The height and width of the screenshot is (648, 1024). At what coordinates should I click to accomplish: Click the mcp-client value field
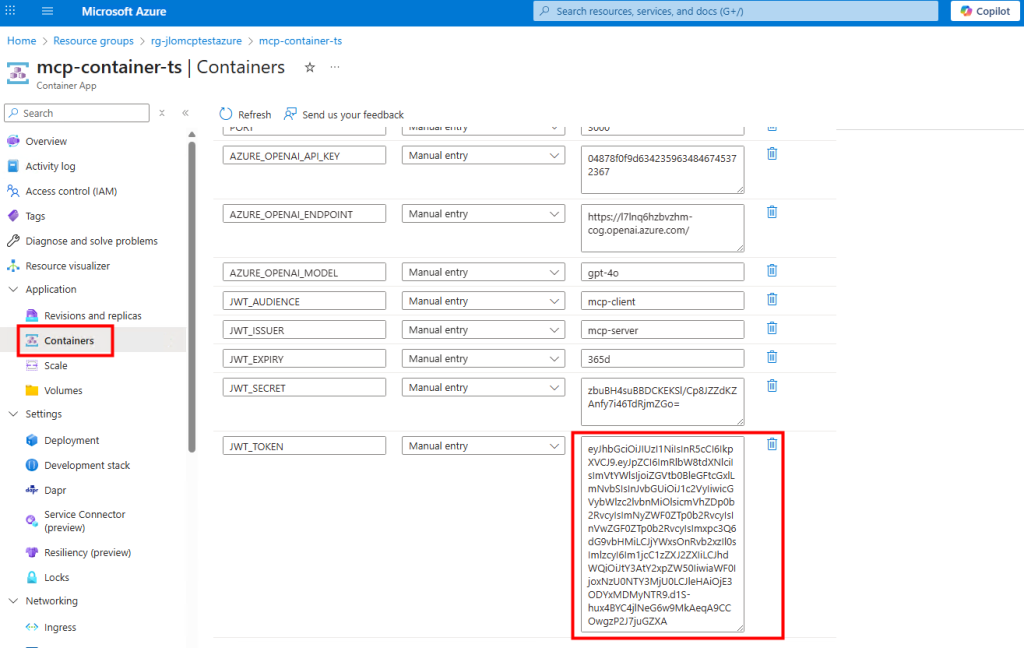662,300
